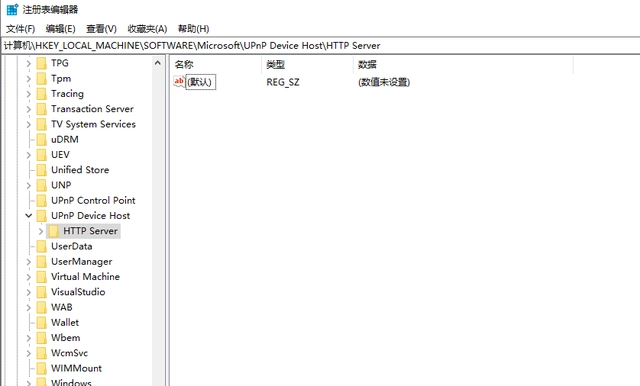Image resolution: width=640 pixels, height=386 pixels.
Task: Click the HTTP Server folder icon
Action: 53,231
